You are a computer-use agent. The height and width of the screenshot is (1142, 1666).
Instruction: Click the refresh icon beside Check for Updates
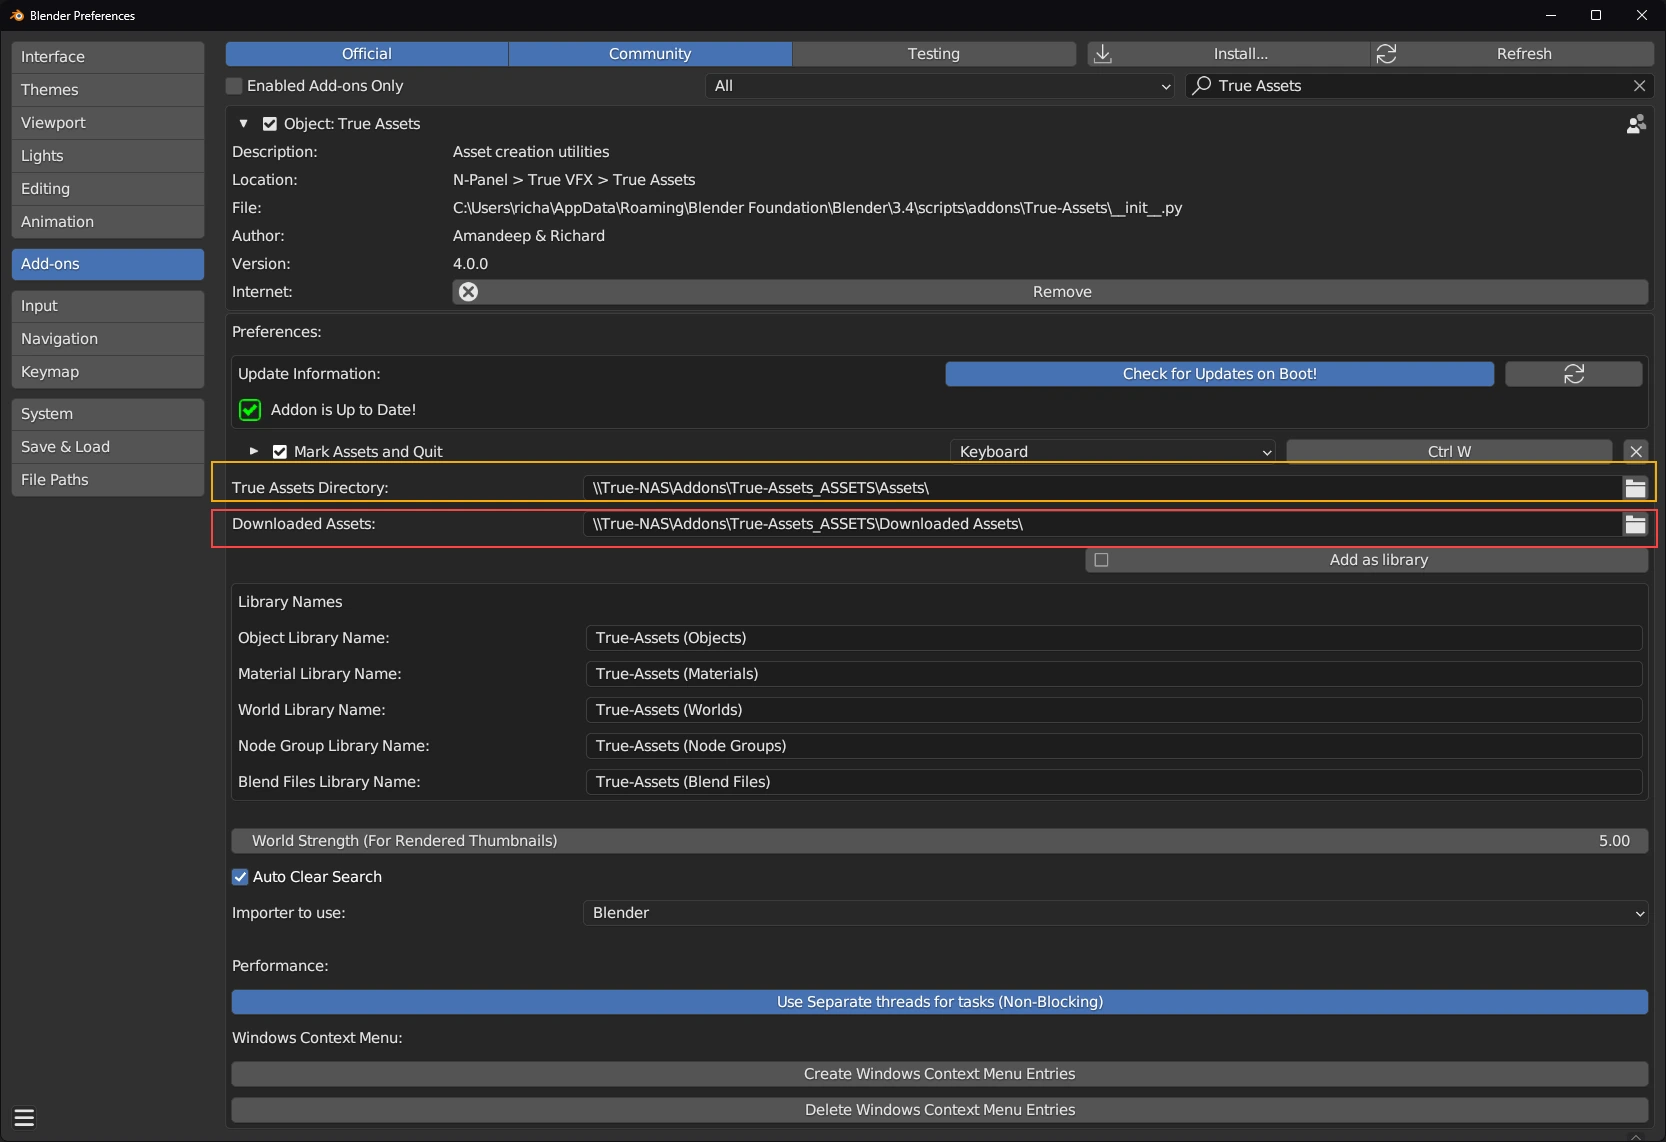(x=1573, y=374)
